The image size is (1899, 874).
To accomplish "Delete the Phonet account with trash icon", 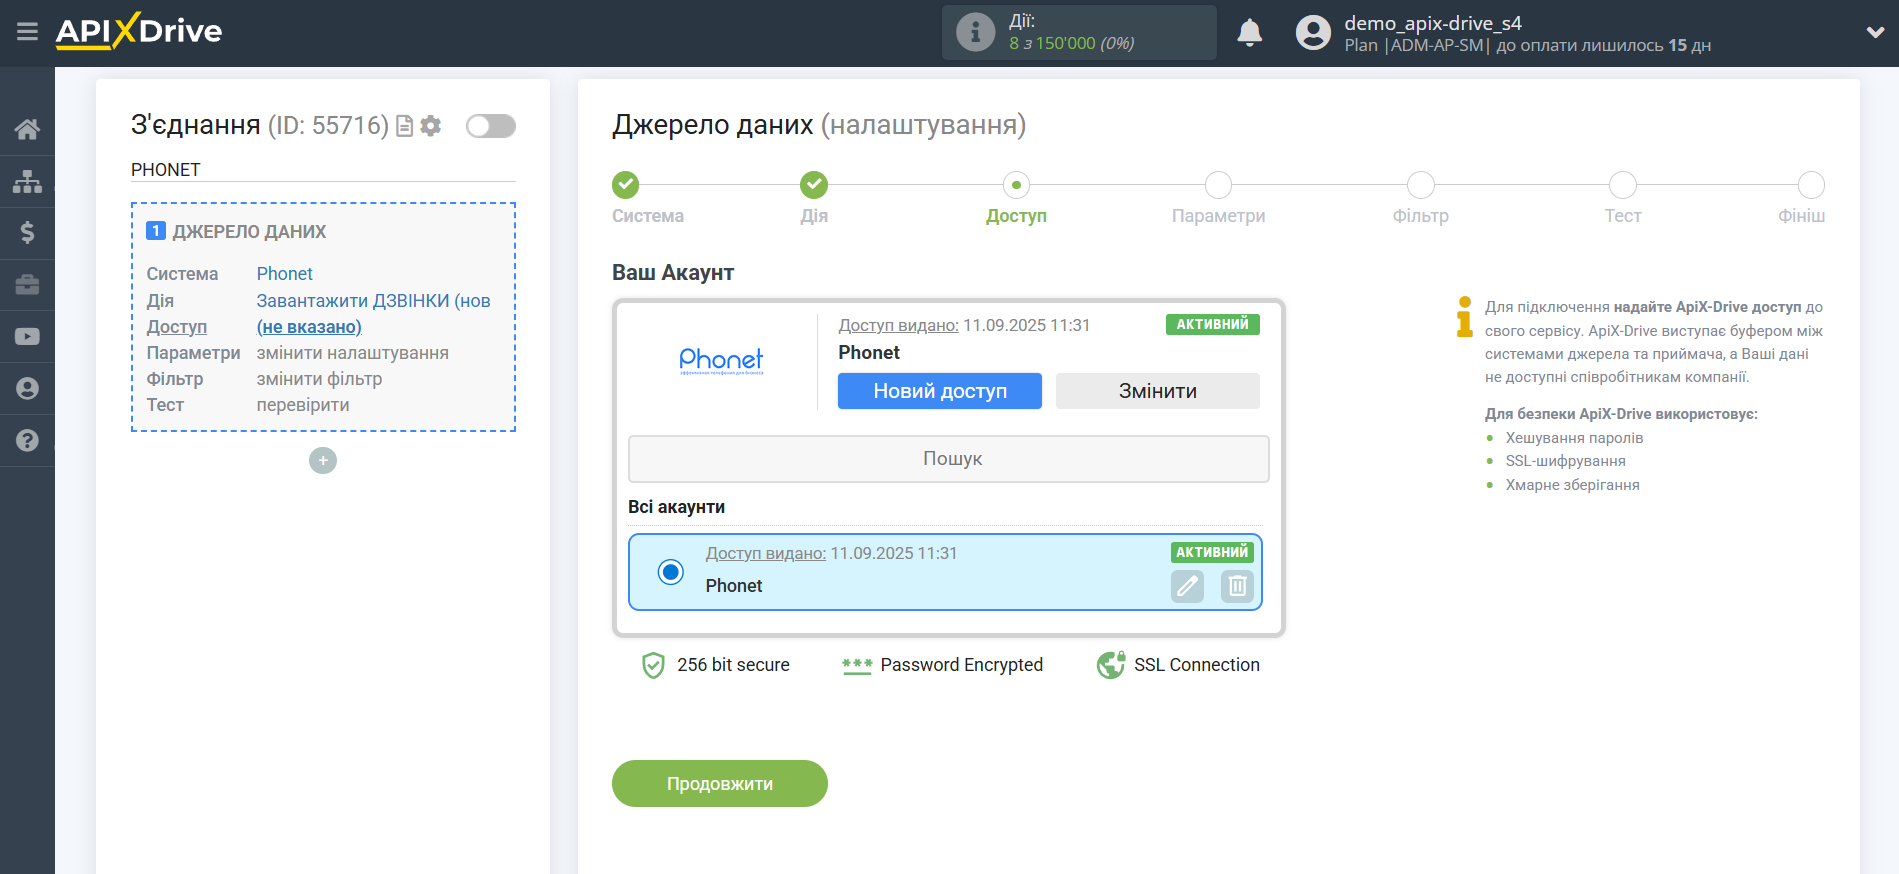I will click(x=1237, y=586).
